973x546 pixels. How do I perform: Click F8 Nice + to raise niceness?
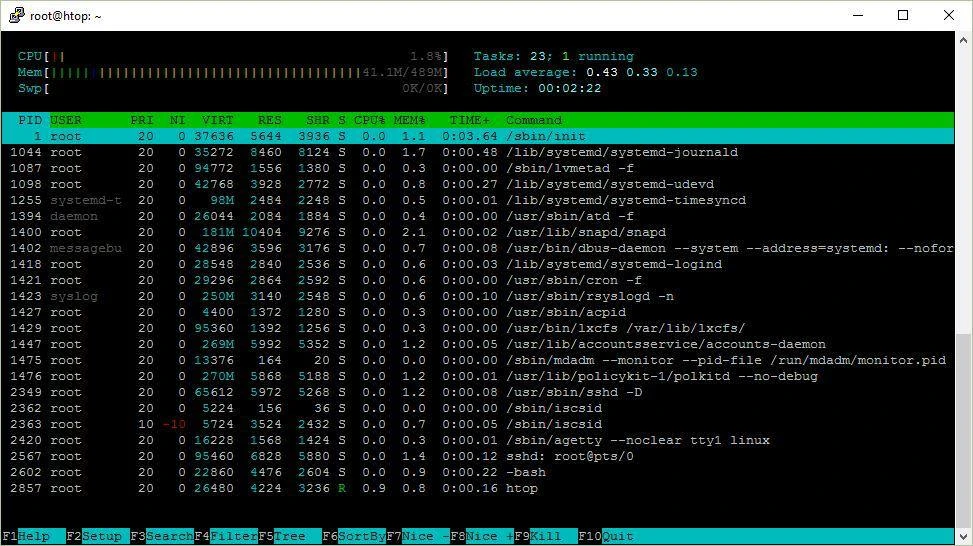[x=482, y=536]
